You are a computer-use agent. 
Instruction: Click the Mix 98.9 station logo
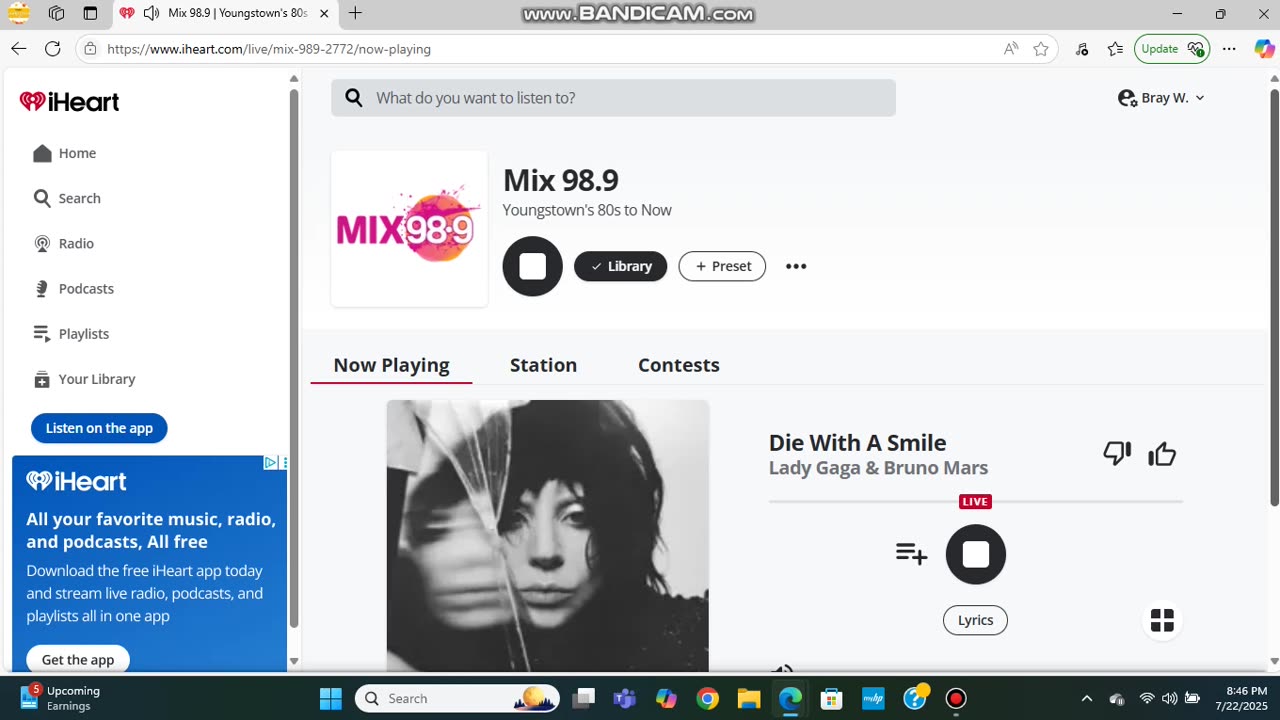[x=409, y=229]
